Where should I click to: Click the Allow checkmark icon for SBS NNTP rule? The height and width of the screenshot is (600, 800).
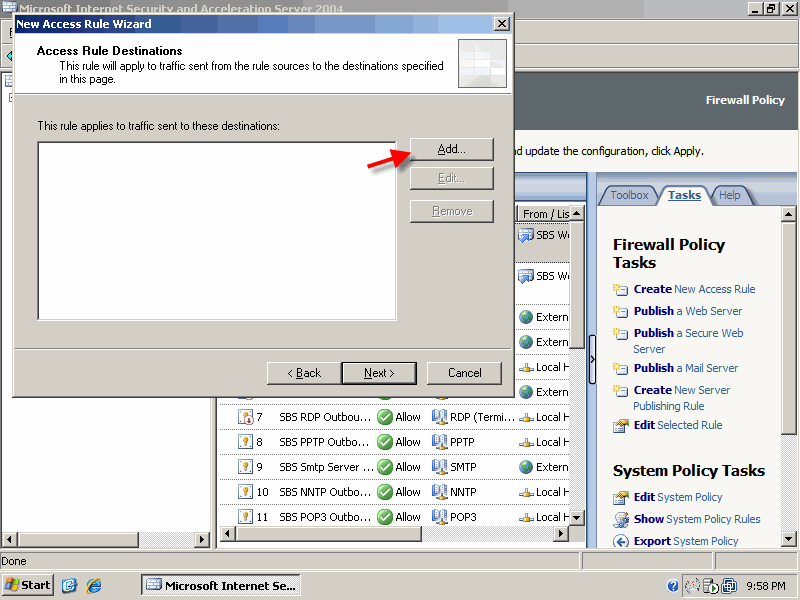point(385,492)
